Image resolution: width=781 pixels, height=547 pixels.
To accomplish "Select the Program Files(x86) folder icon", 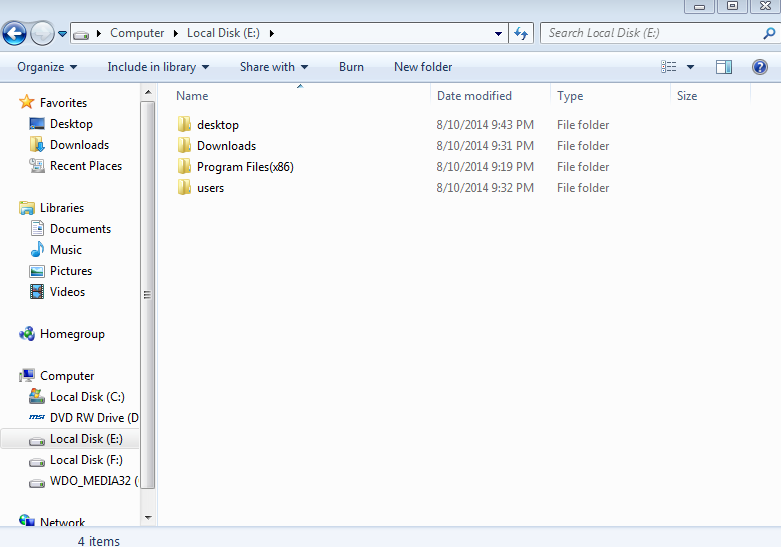I will (184, 166).
